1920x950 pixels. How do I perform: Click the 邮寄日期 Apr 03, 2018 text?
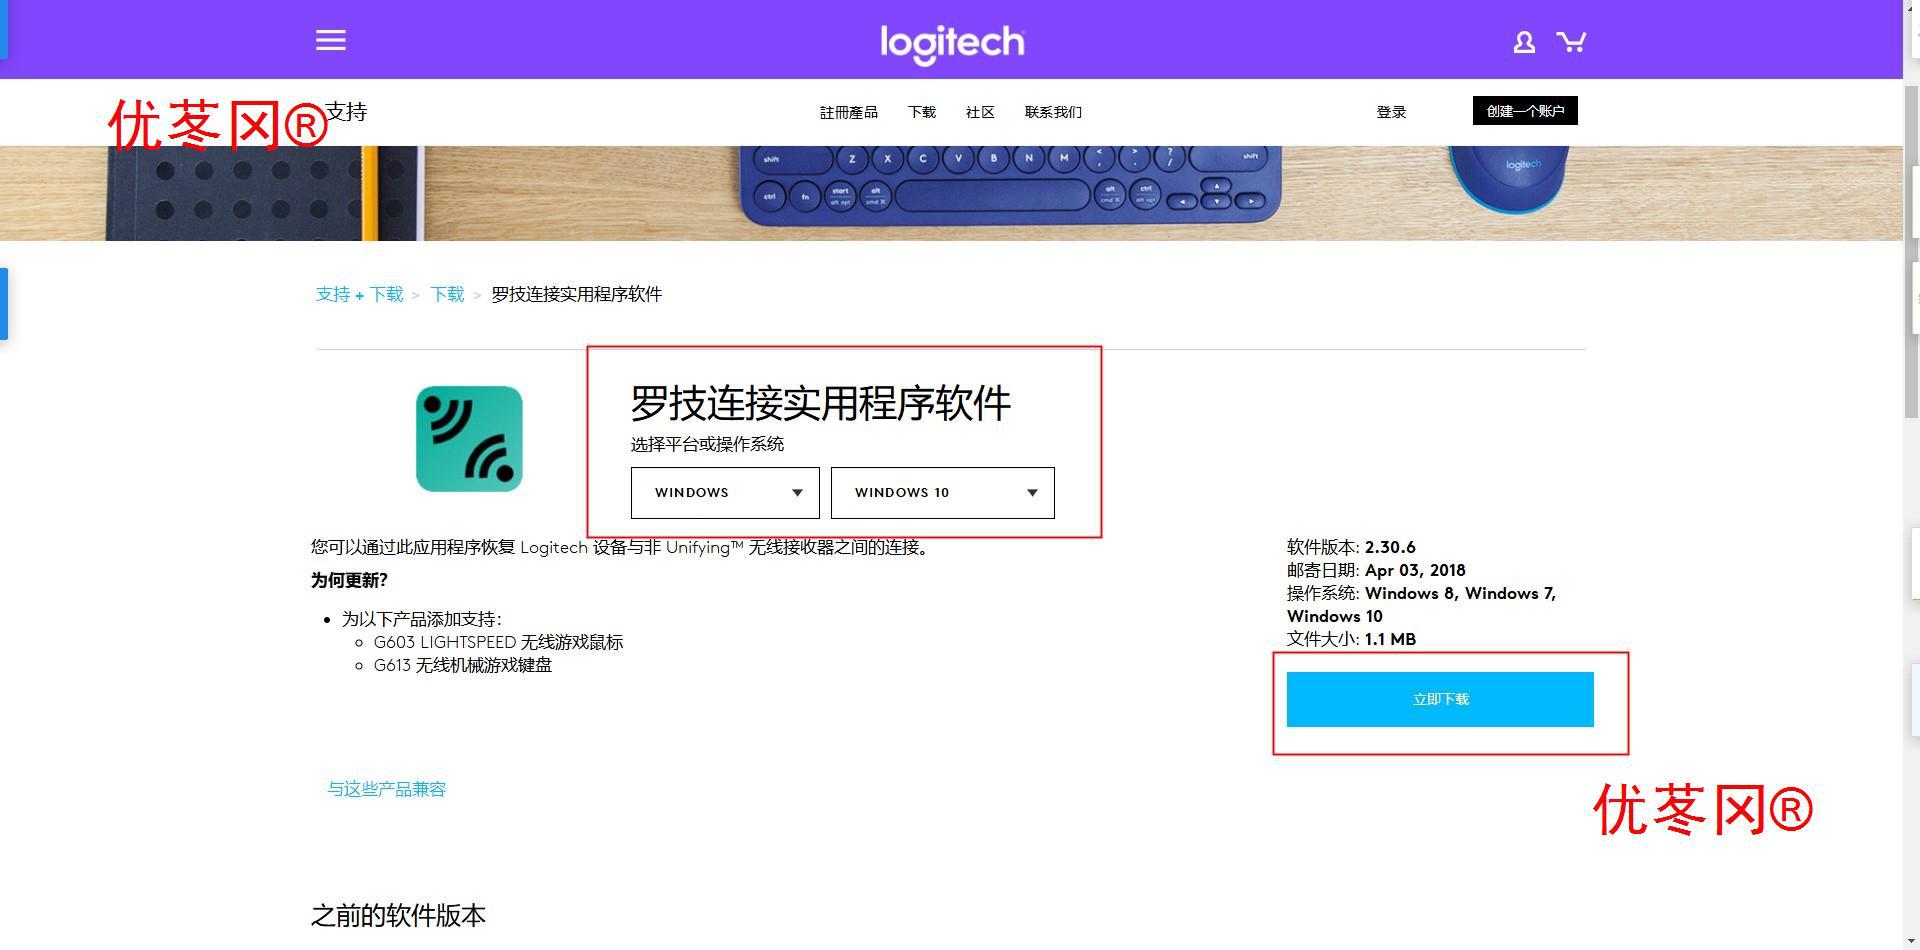click(x=1376, y=570)
